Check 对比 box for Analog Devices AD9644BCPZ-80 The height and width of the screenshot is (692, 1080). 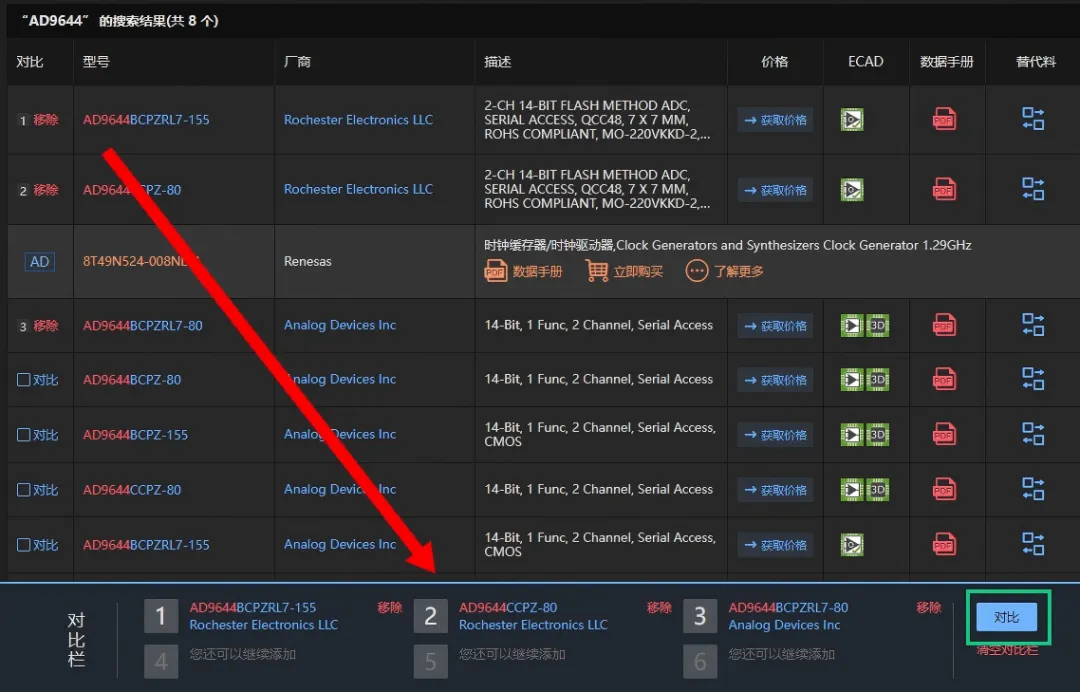pos(23,379)
